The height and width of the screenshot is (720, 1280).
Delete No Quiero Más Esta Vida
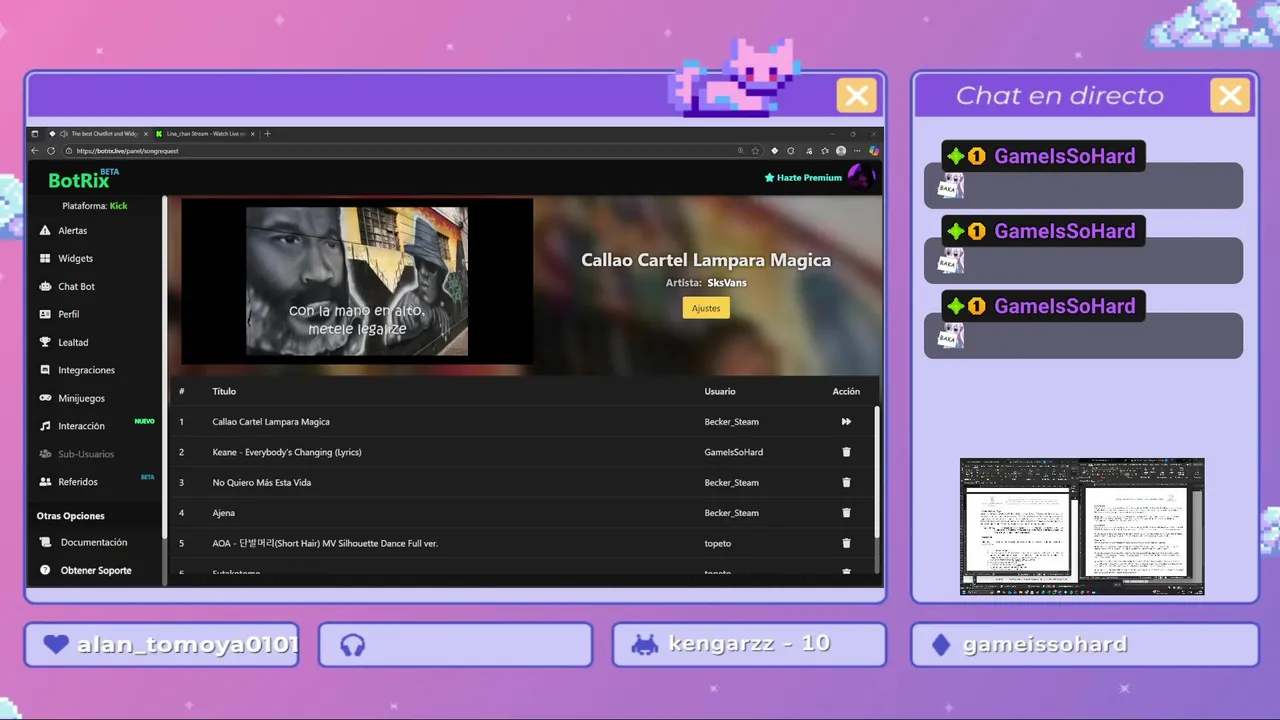pyautogui.click(x=846, y=482)
